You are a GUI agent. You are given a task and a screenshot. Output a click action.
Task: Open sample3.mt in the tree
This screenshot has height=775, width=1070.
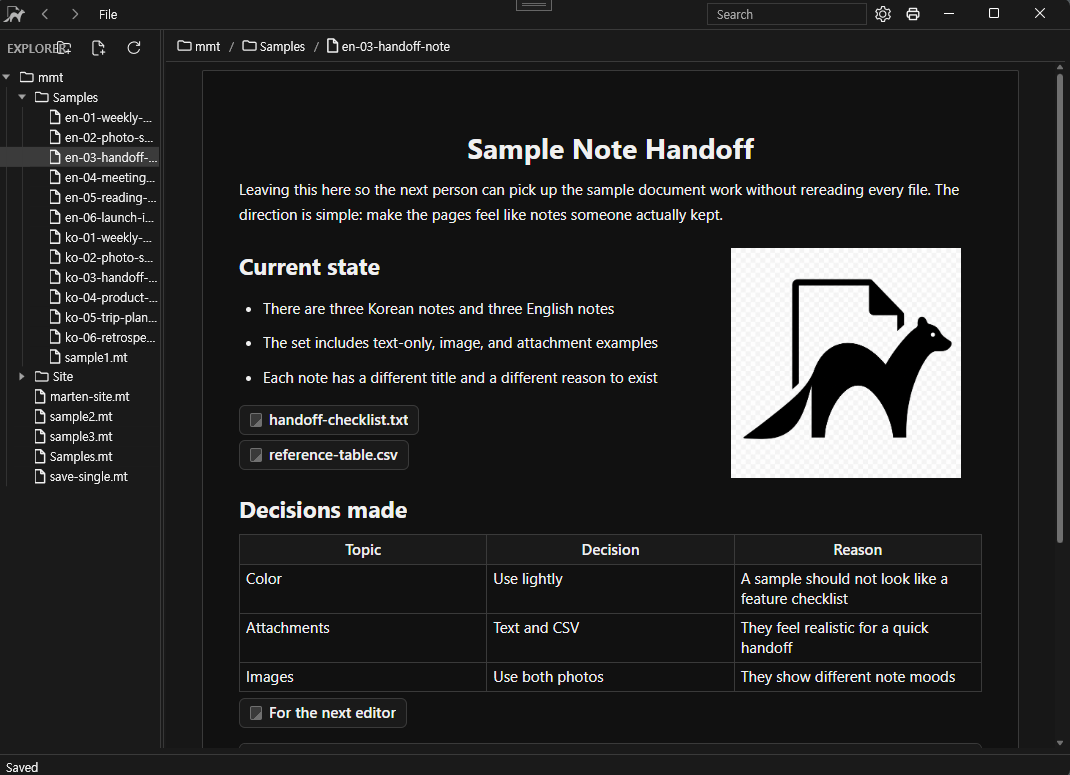(x=74, y=437)
